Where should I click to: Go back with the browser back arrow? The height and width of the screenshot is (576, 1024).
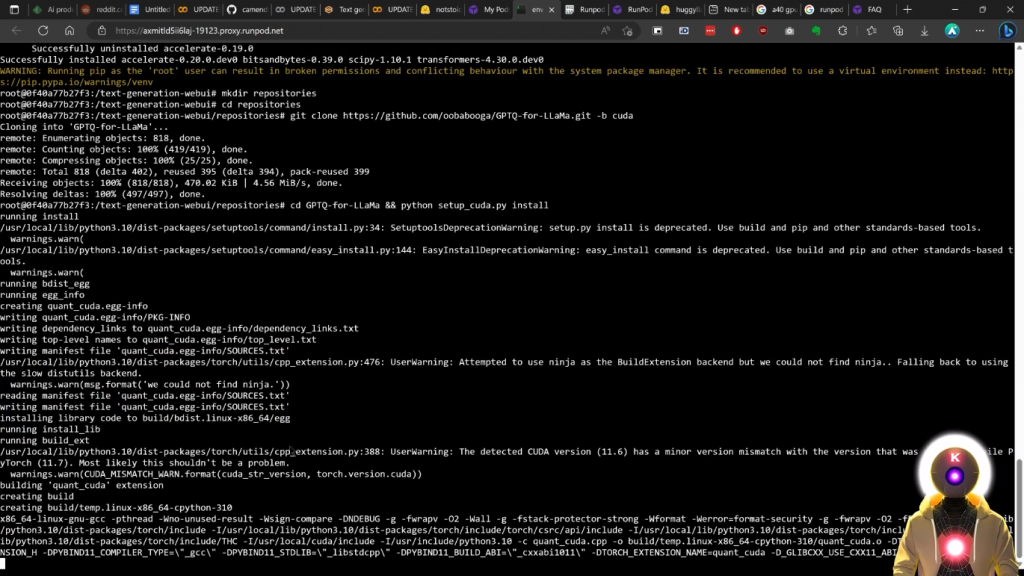pos(16,31)
